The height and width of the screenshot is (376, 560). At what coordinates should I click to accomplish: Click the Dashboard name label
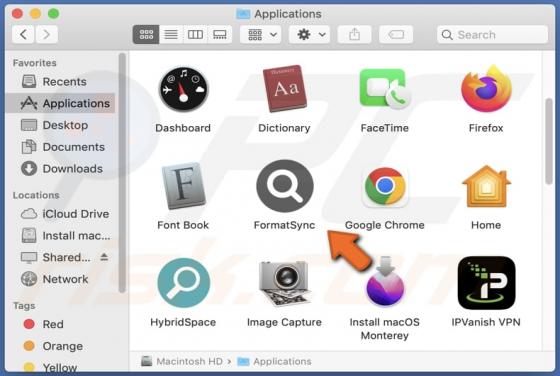(x=183, y=128)
